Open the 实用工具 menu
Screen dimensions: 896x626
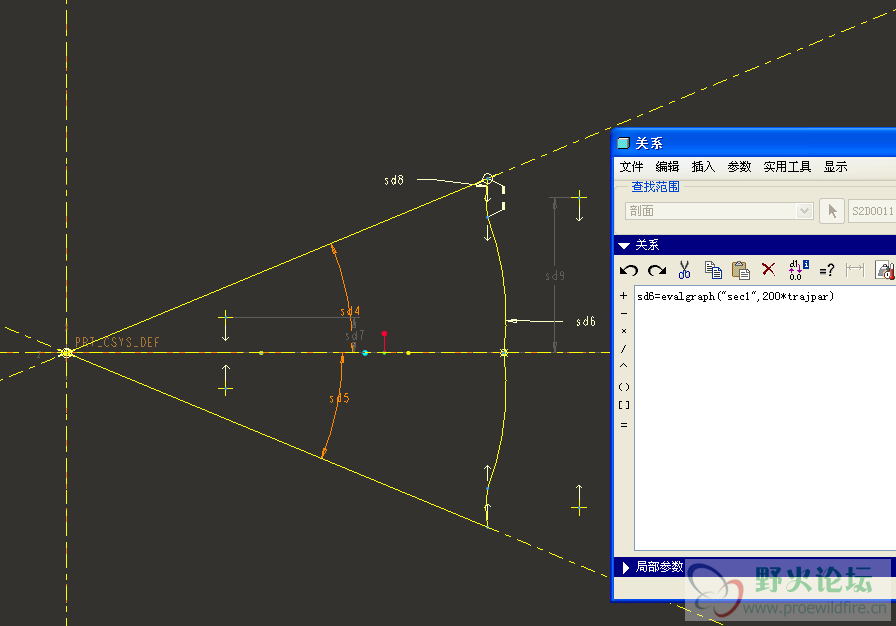[x=787, y=167]
